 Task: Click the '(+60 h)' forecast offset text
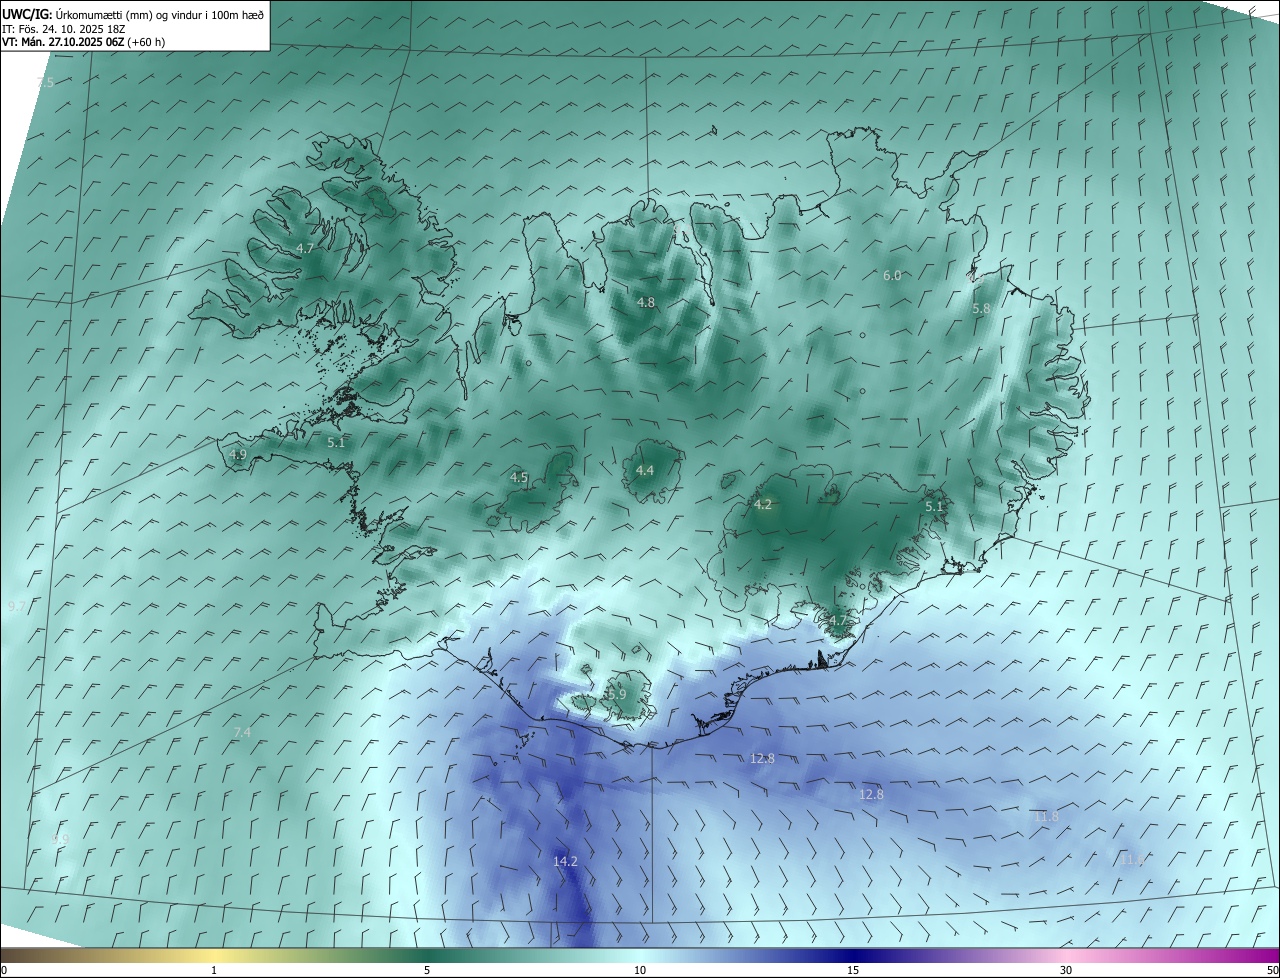[x=146, y=43]
